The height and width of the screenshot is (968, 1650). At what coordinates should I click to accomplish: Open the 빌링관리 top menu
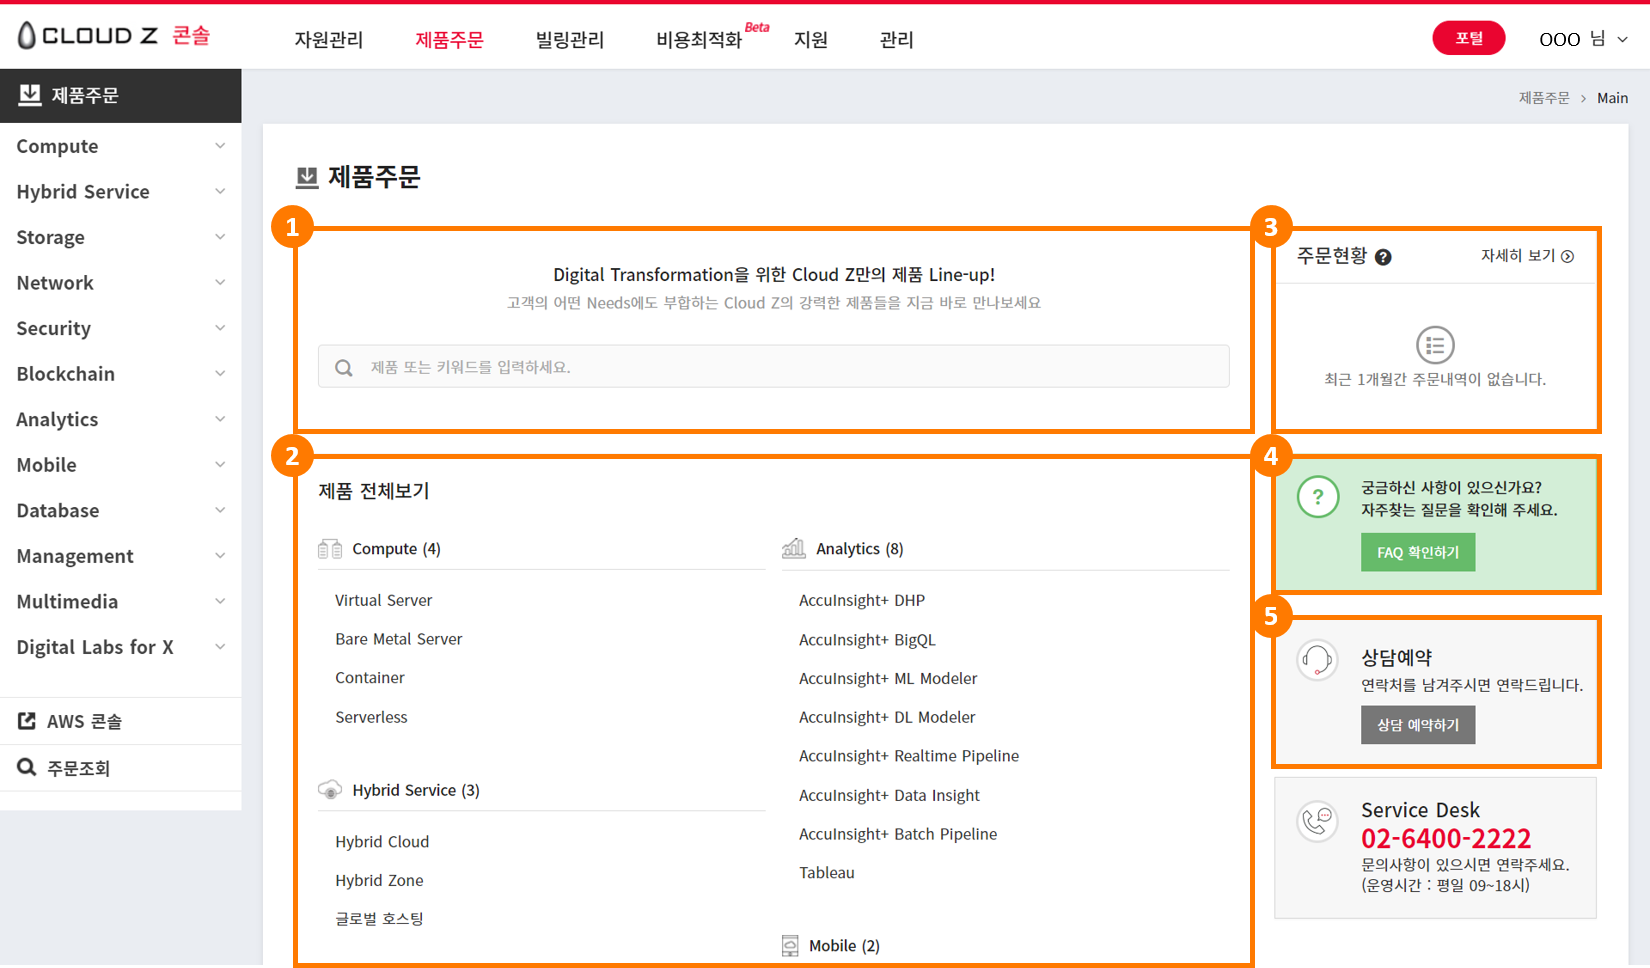[x=570, y=39]
